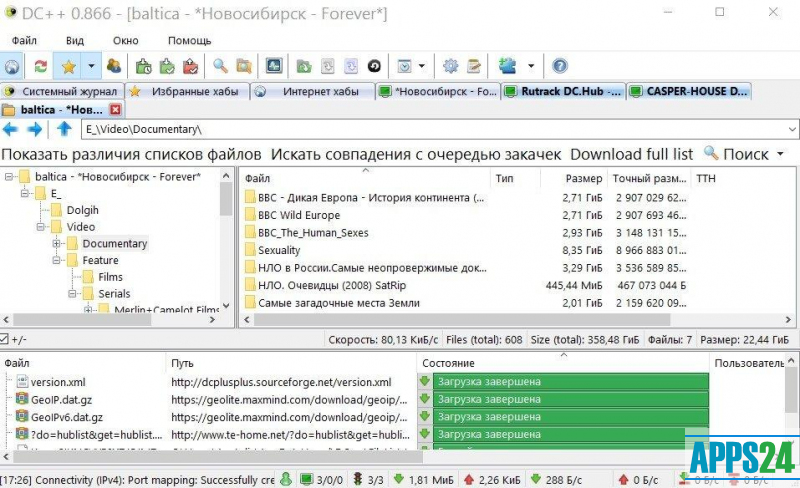Image resolution: width=800 pixels, height=488 pixels.
Task: Click the blue document-arrows toolbar icon
Action: click(351, 66)
